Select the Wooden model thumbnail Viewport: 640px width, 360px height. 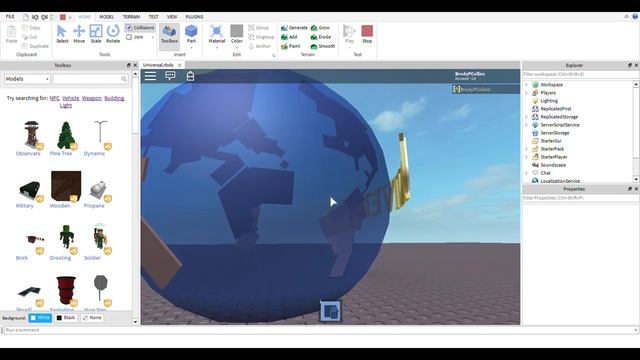[66, 186]
